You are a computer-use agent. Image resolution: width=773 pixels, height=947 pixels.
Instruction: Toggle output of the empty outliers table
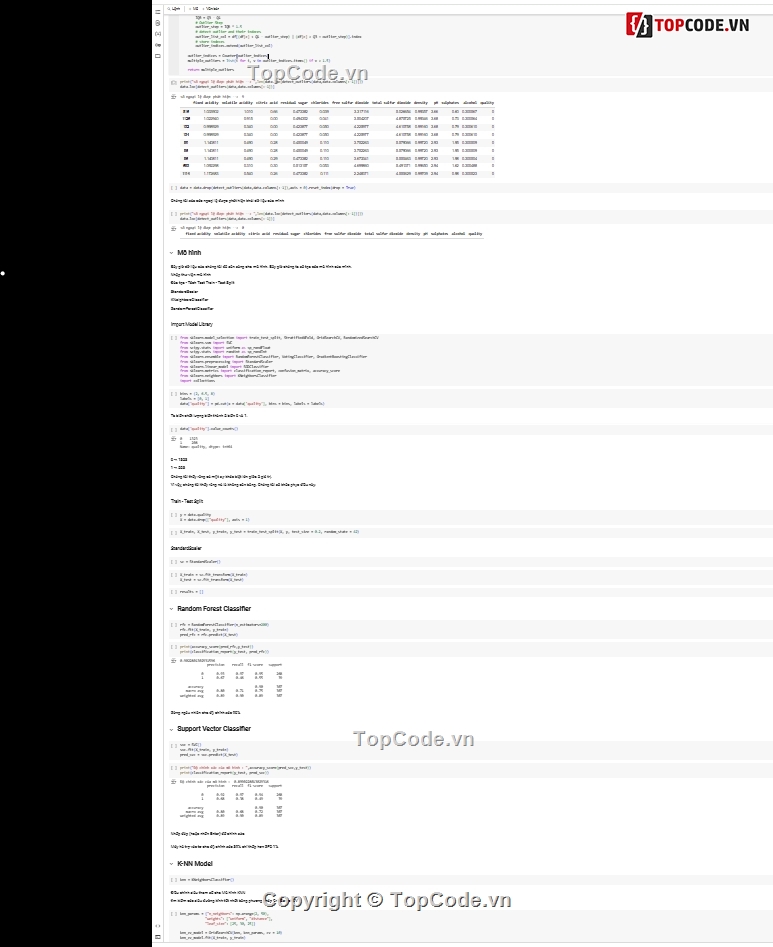[174, 228]
